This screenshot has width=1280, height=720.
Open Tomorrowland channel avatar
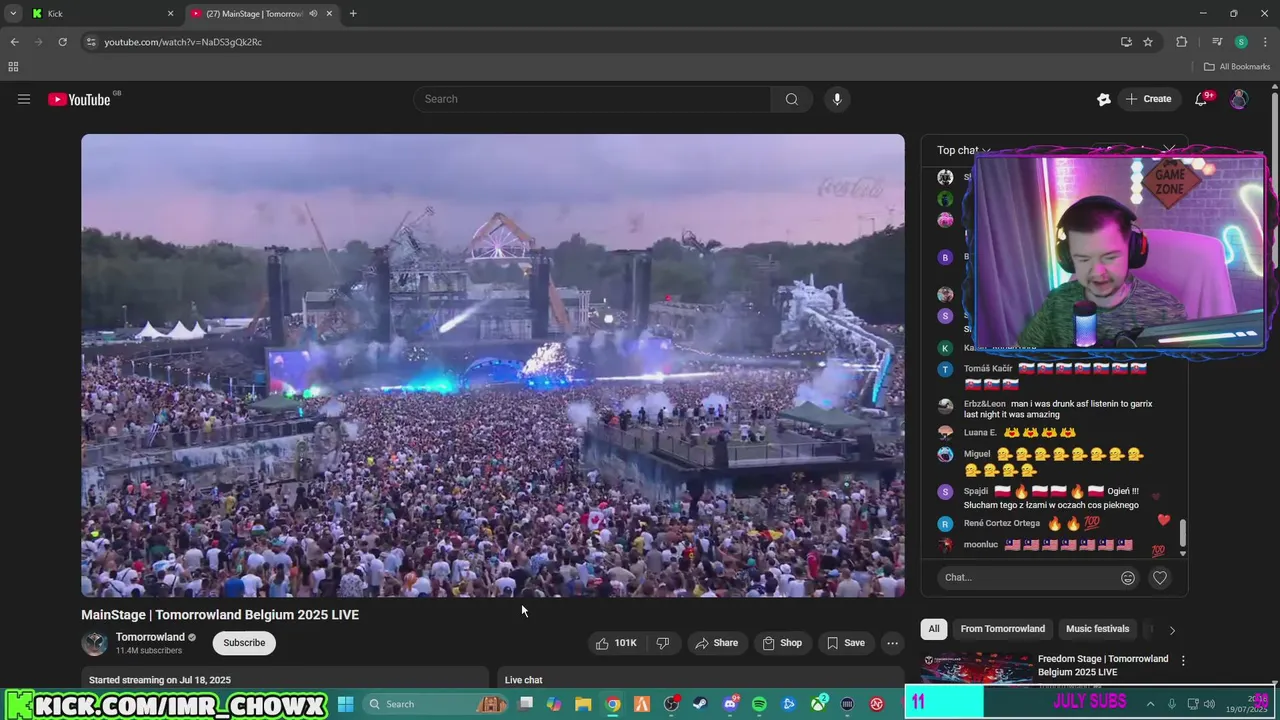click(x=94, y=643)
